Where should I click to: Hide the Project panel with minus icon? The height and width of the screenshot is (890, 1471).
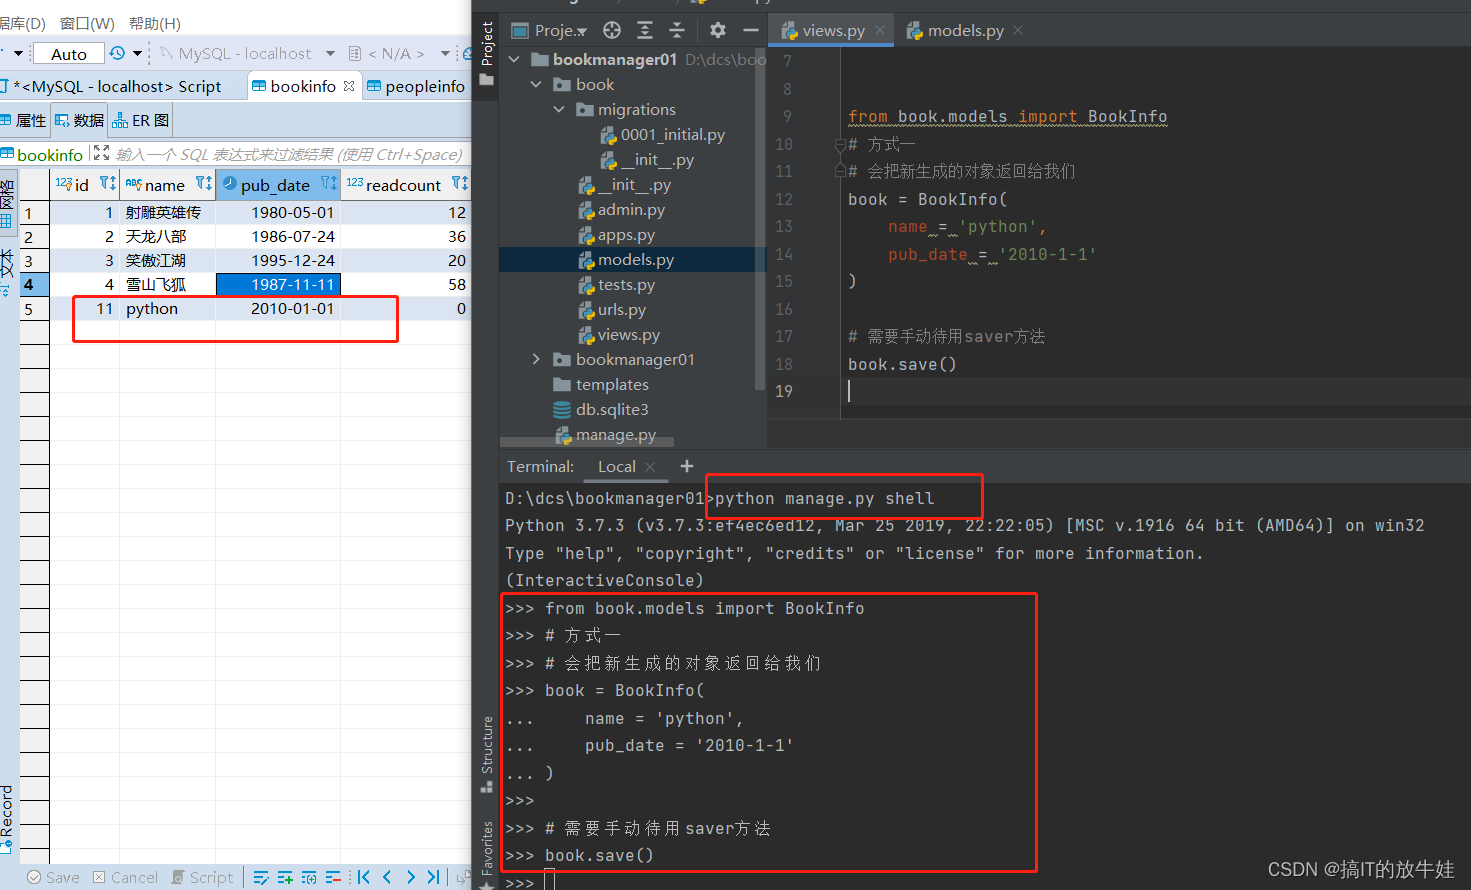750,30
